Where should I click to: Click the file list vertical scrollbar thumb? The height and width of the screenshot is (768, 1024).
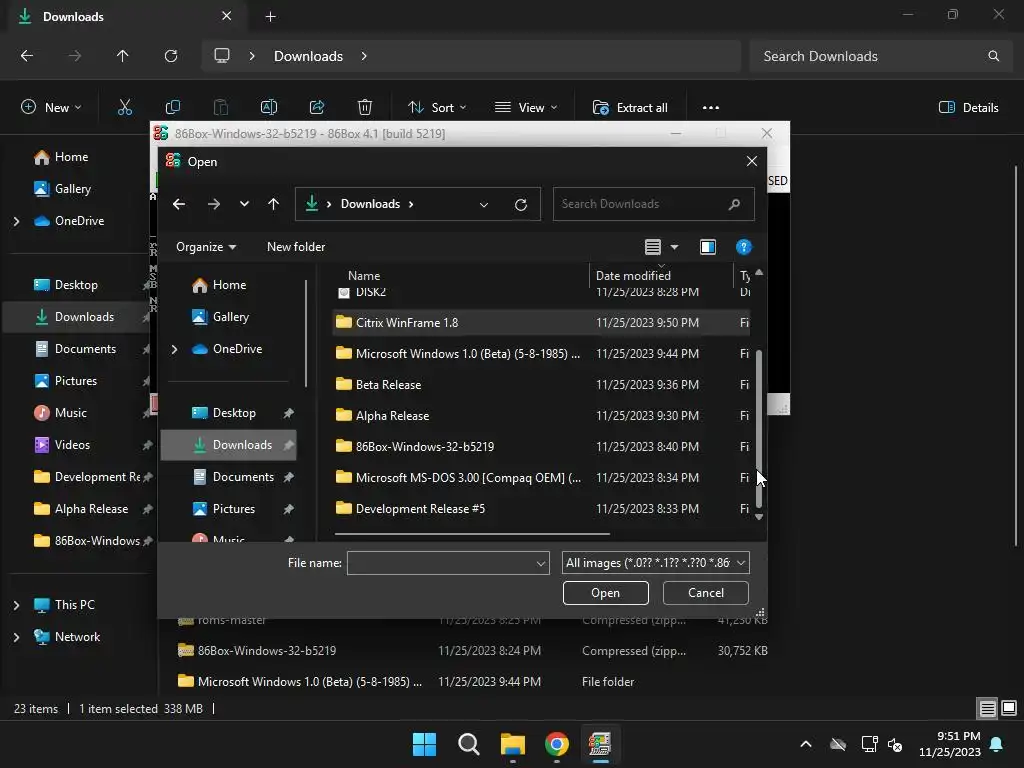(758, 428)
